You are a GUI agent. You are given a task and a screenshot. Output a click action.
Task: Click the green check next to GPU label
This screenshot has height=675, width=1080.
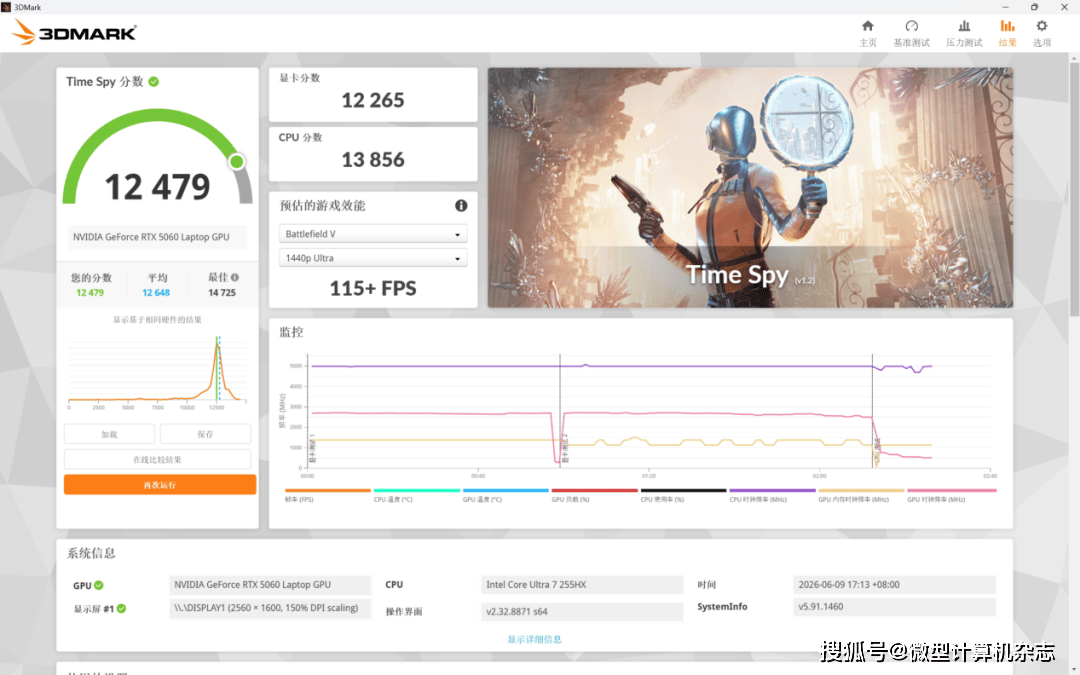click(98, 585)
